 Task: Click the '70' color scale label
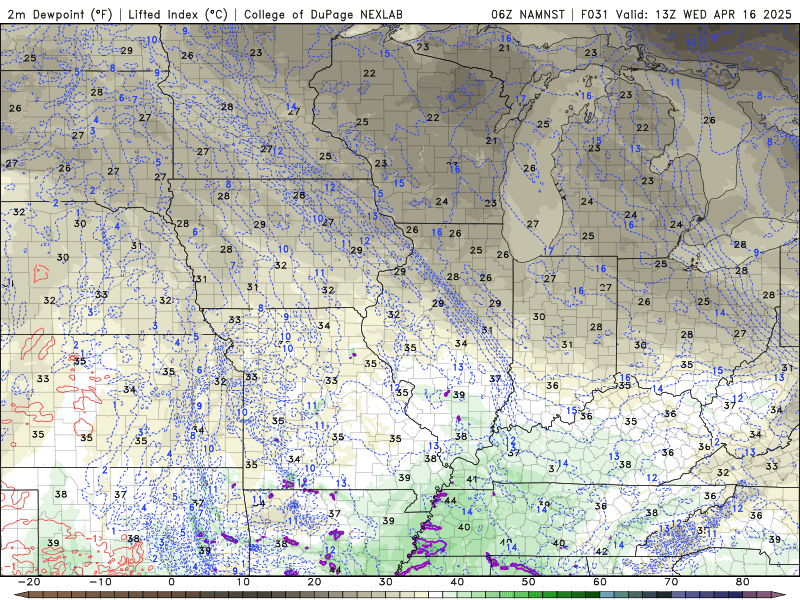(x=671, y=582)
